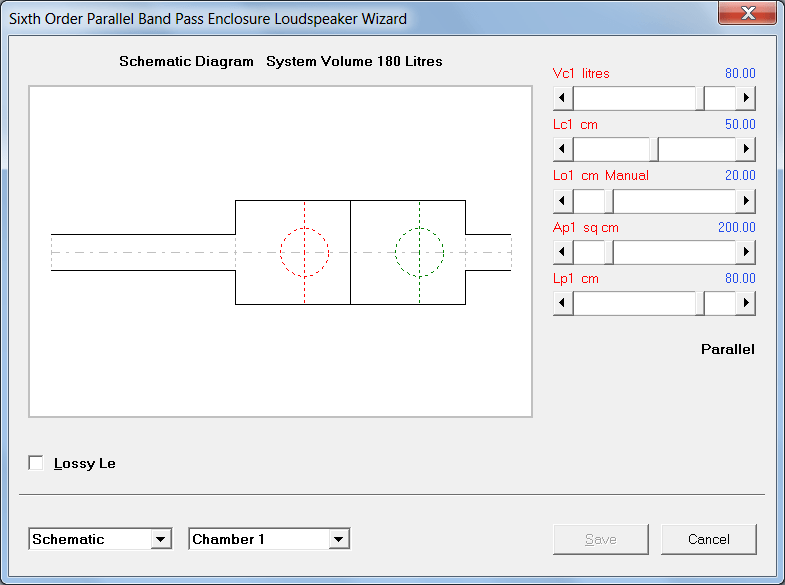Click the left arrow of Vc1 litres slider
Screen dimensions: 785x585
(563, 98)
